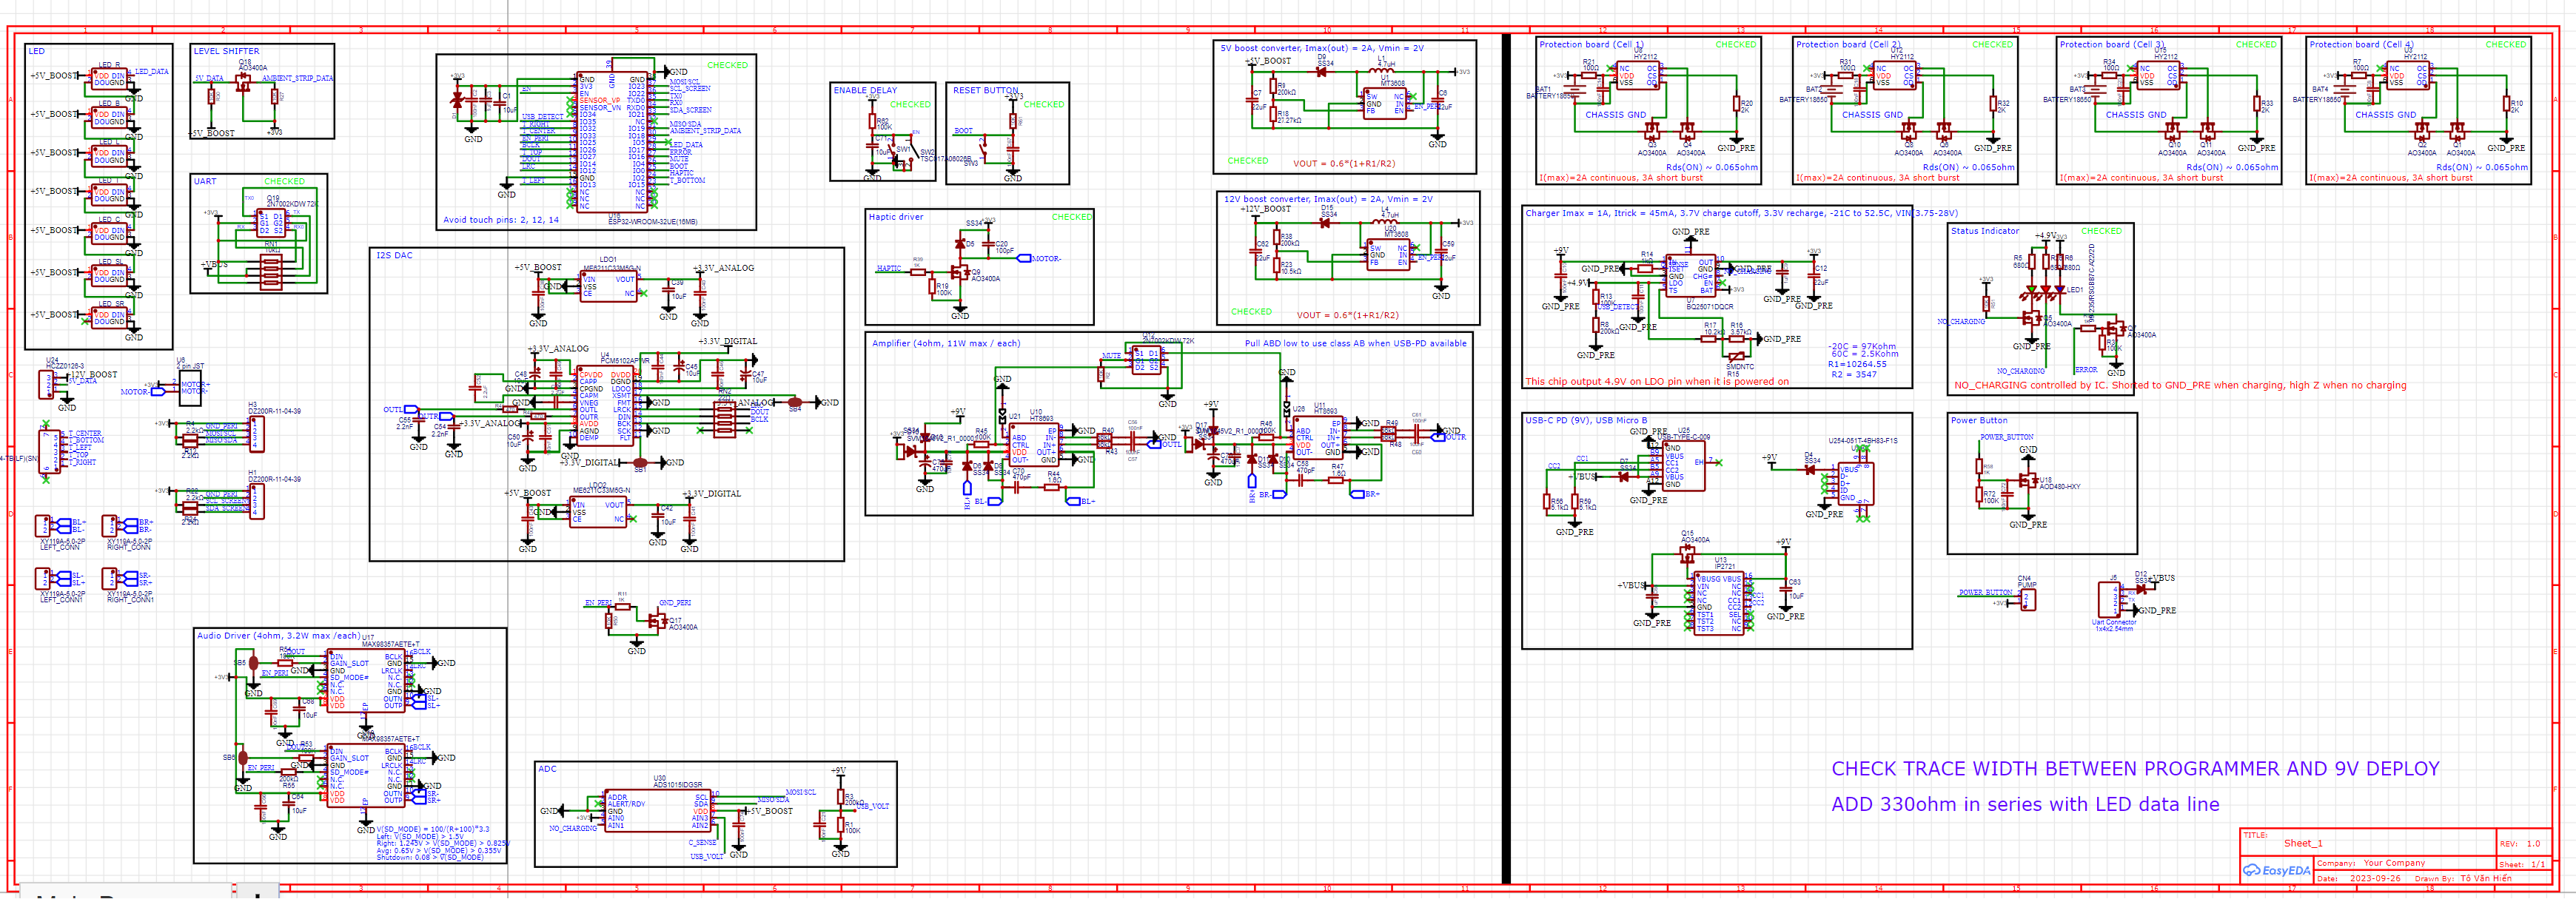Screen dimensions: 2576x899
Task: Click 'ESP32-WROOM-32UE(16MB)' component label
Action: pos(652,222)
